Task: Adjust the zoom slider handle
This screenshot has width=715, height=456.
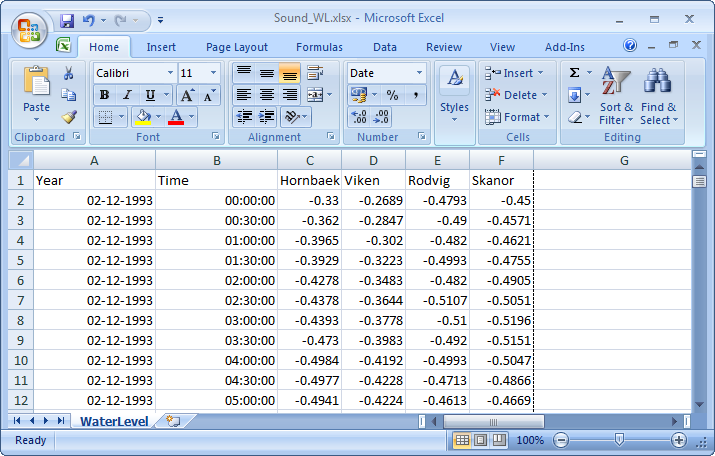Action: [619, 440]
